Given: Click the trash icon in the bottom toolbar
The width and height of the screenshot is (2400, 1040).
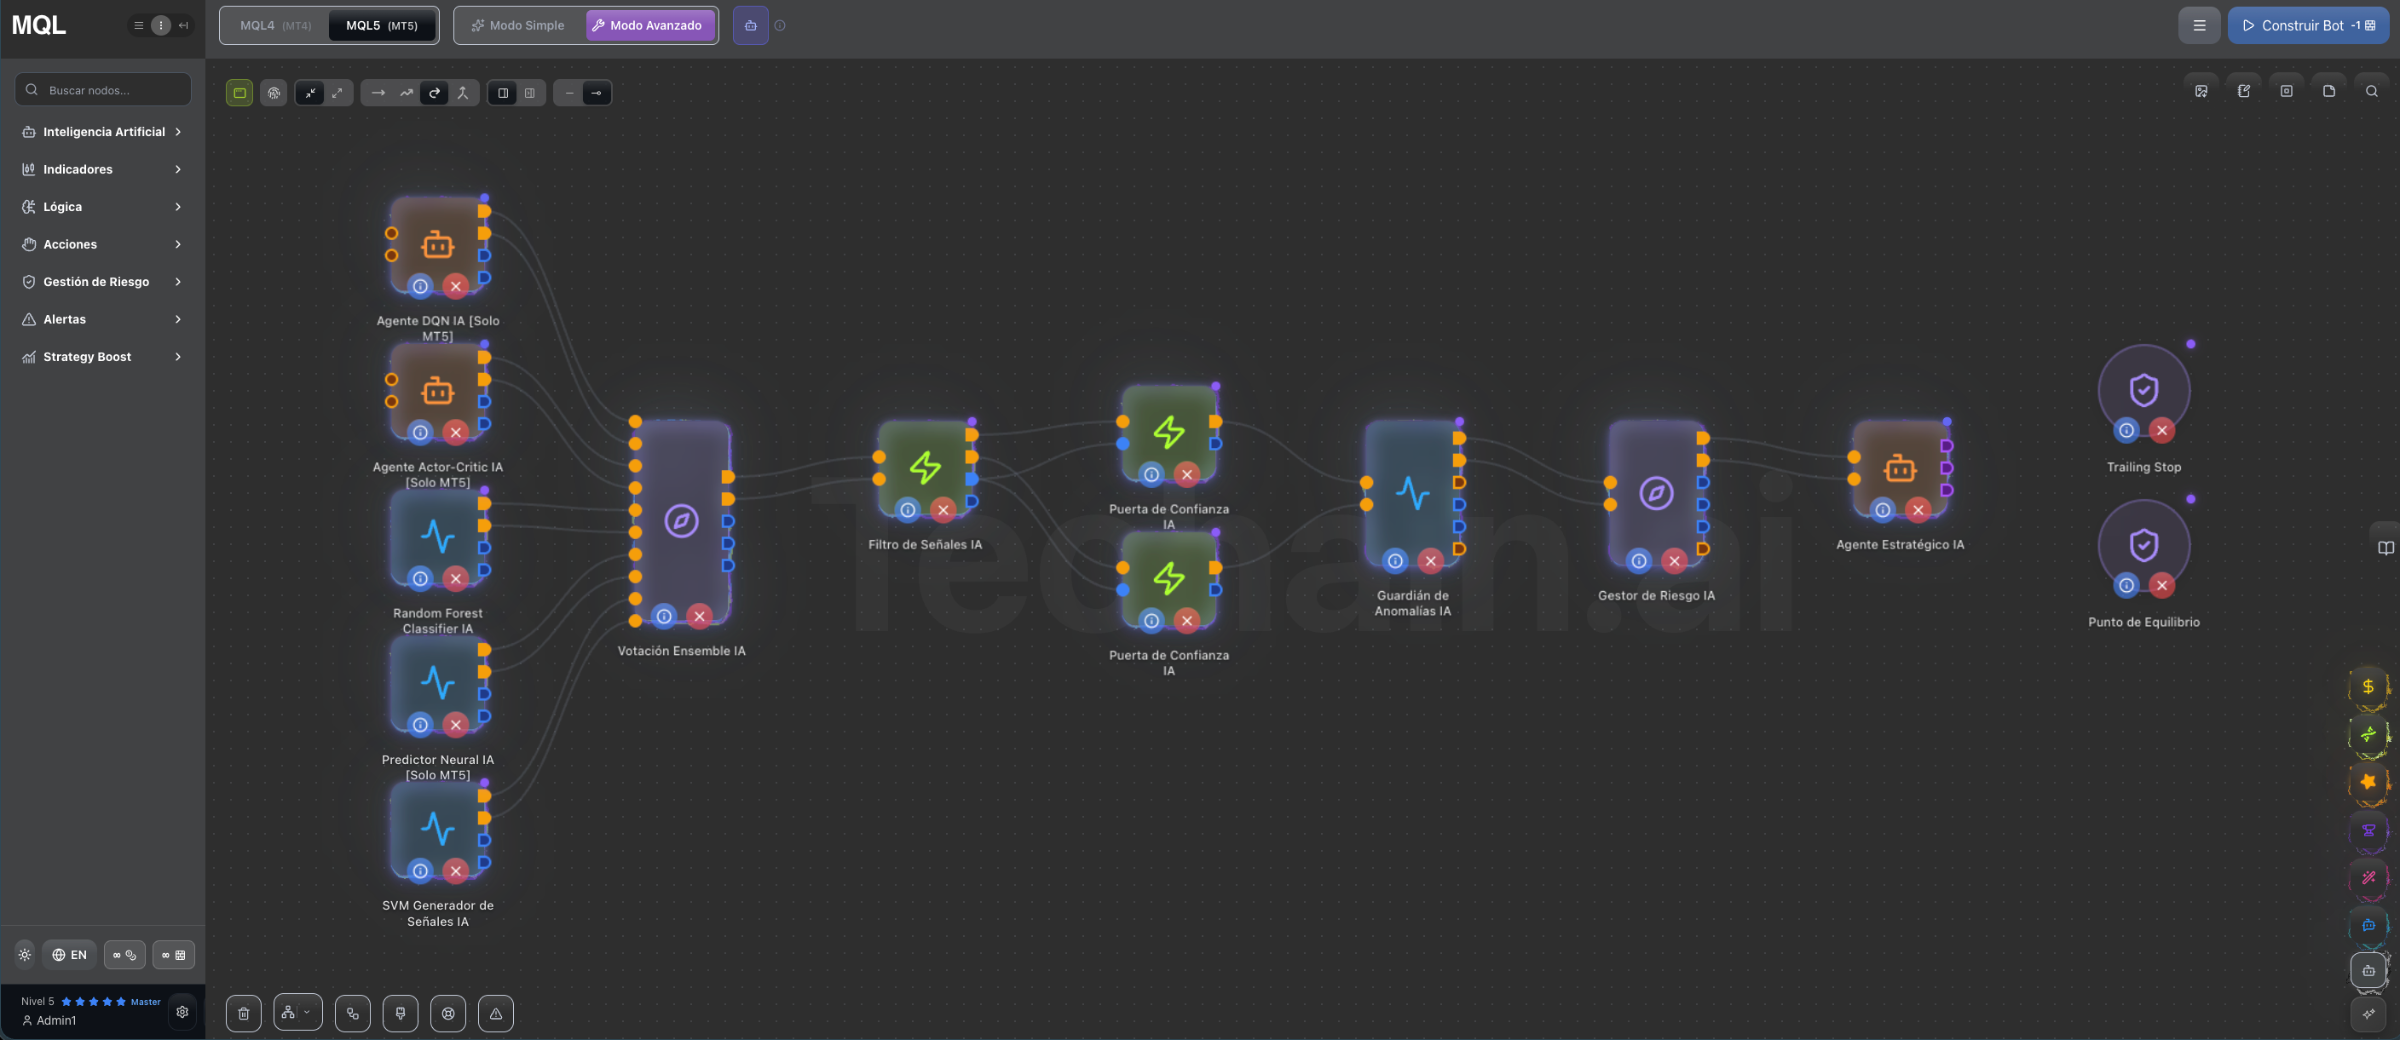Looking at the screenshot, I should point(243,1013).
